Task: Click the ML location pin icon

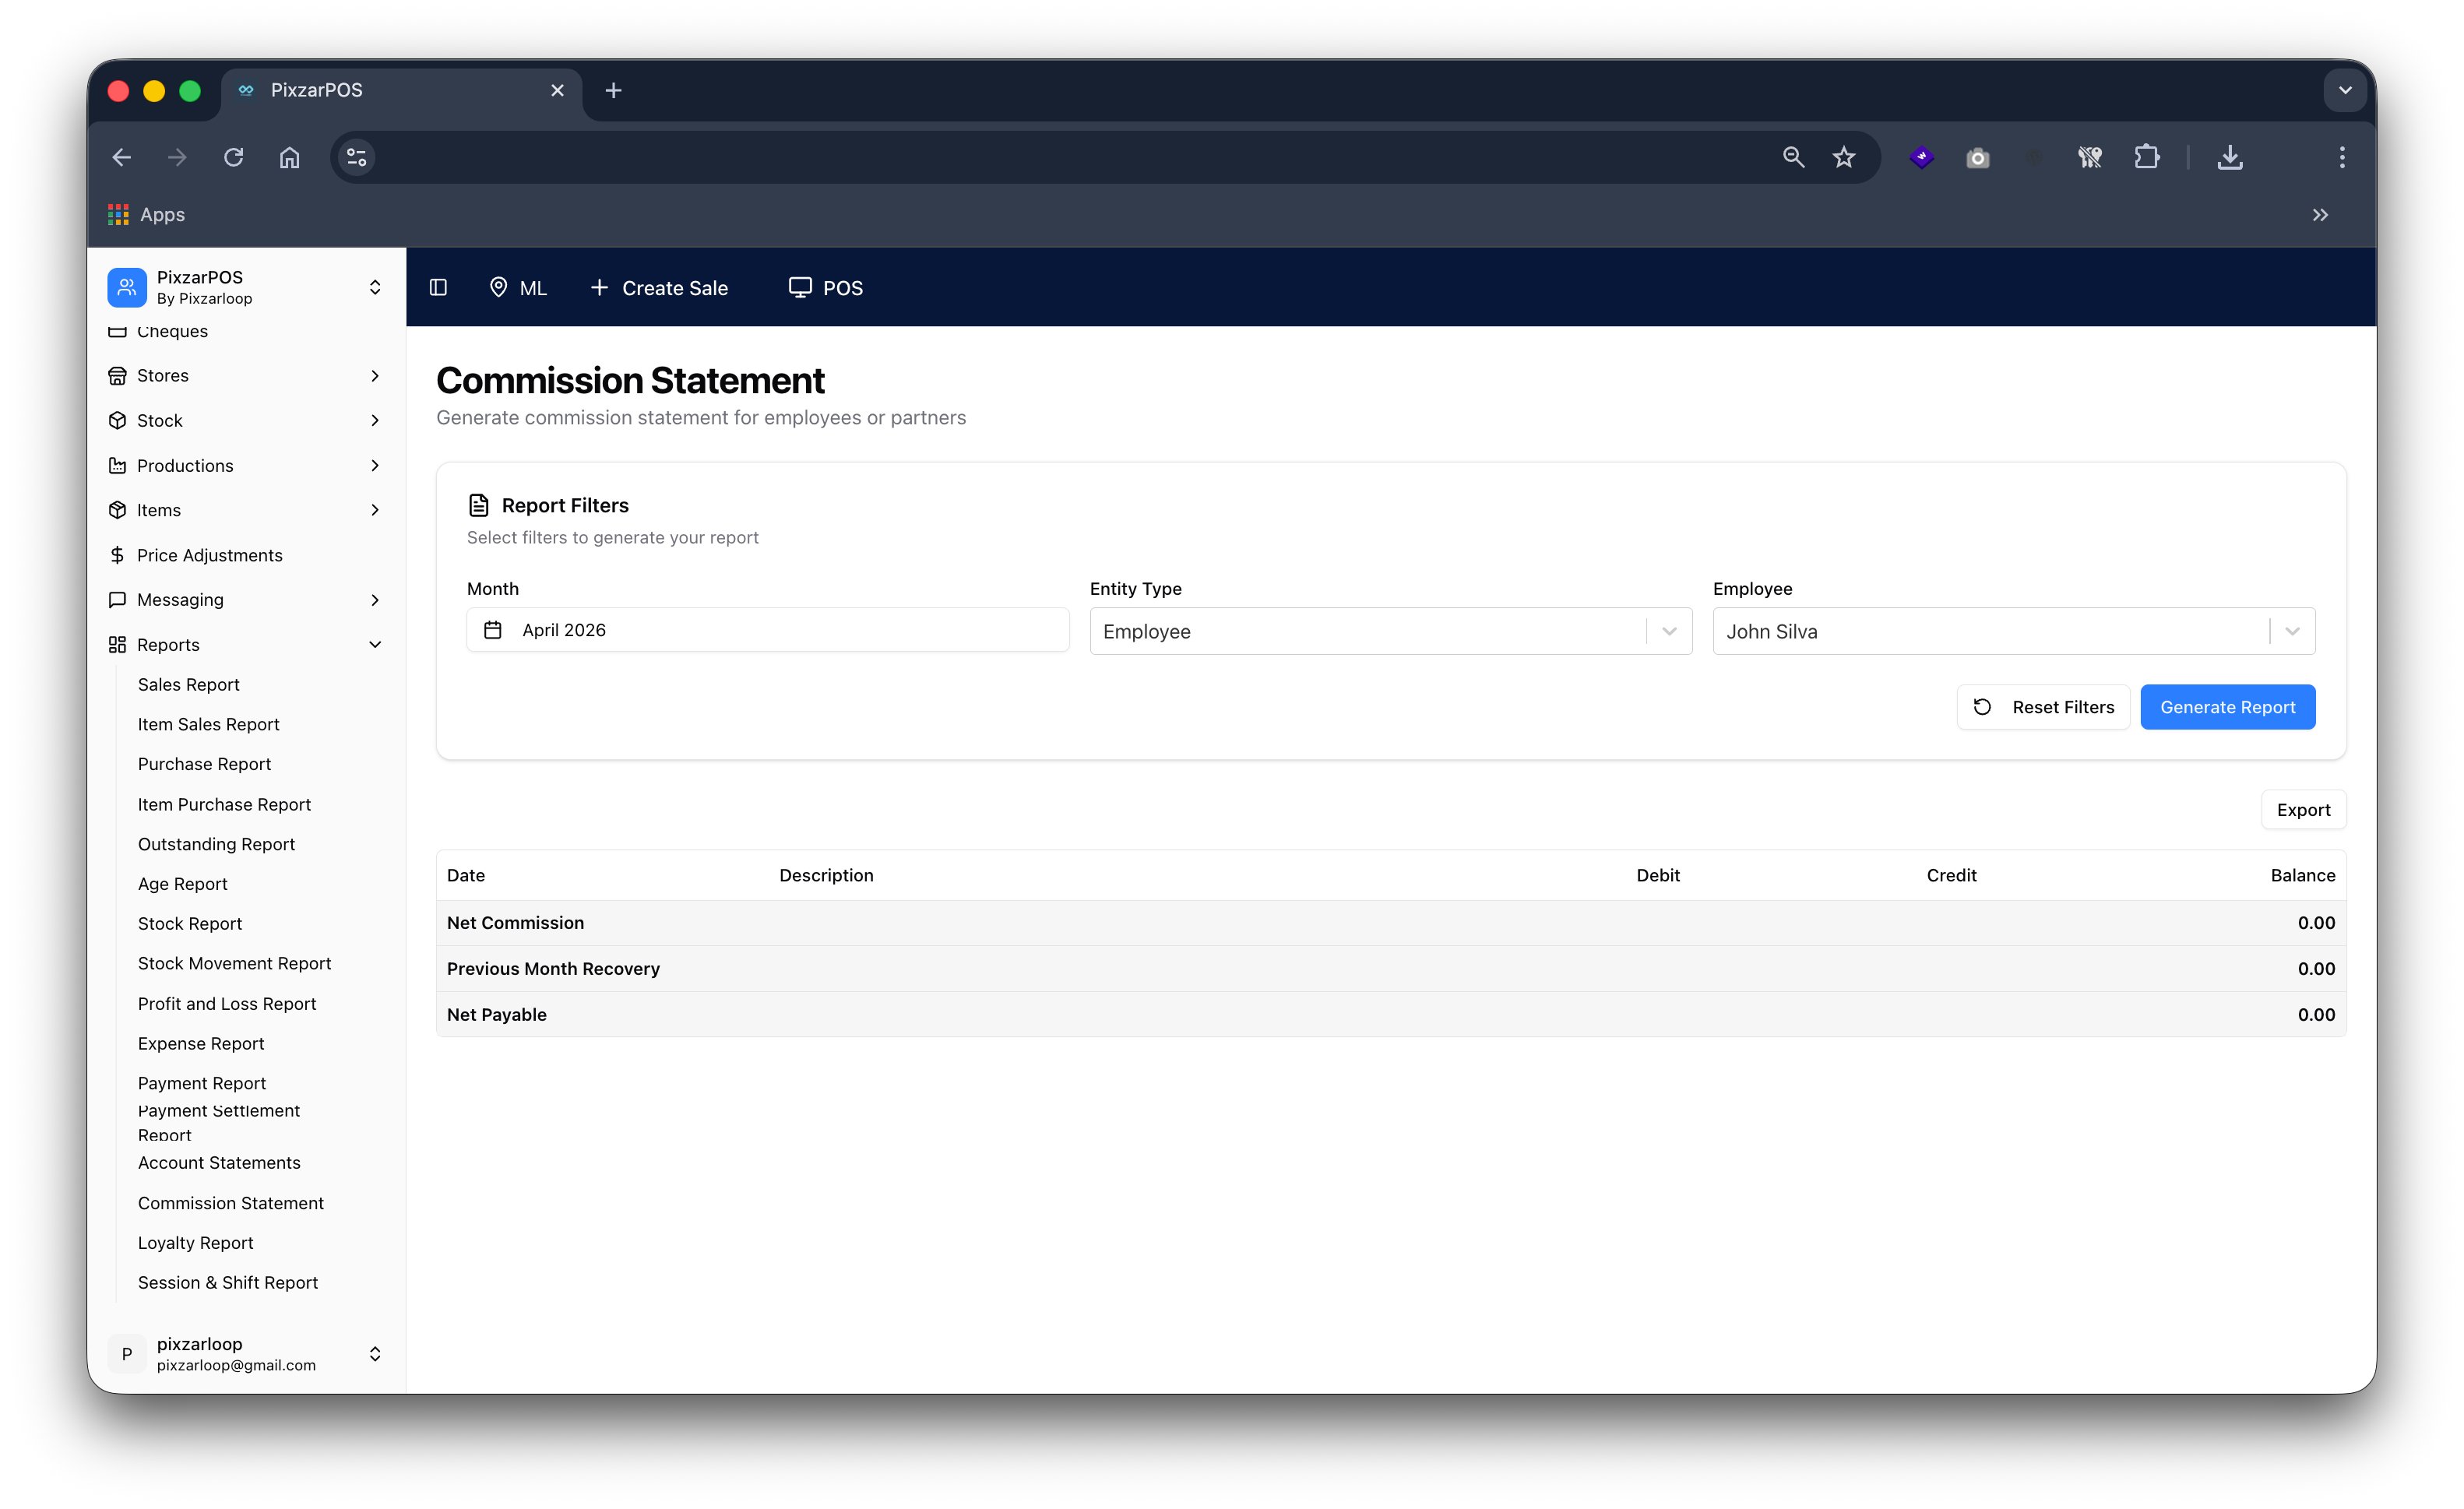Action: click(x=500, y=287)
